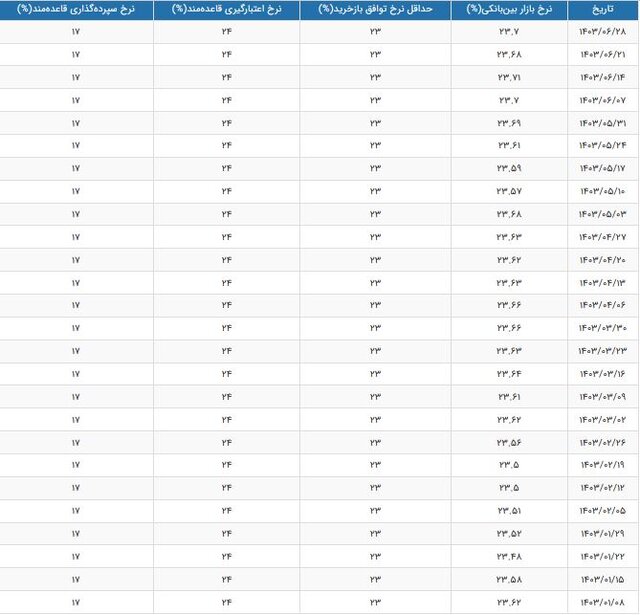640x615 pixels.
Task: Click the interbank rate value 23.57
Action: click(509, 191)
